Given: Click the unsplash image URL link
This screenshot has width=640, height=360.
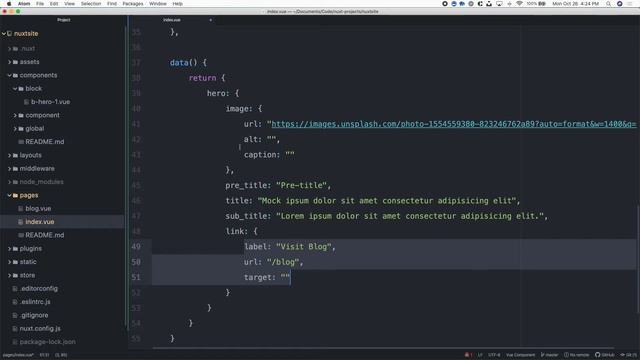Looking at the screenshot, I should [453, 124].
